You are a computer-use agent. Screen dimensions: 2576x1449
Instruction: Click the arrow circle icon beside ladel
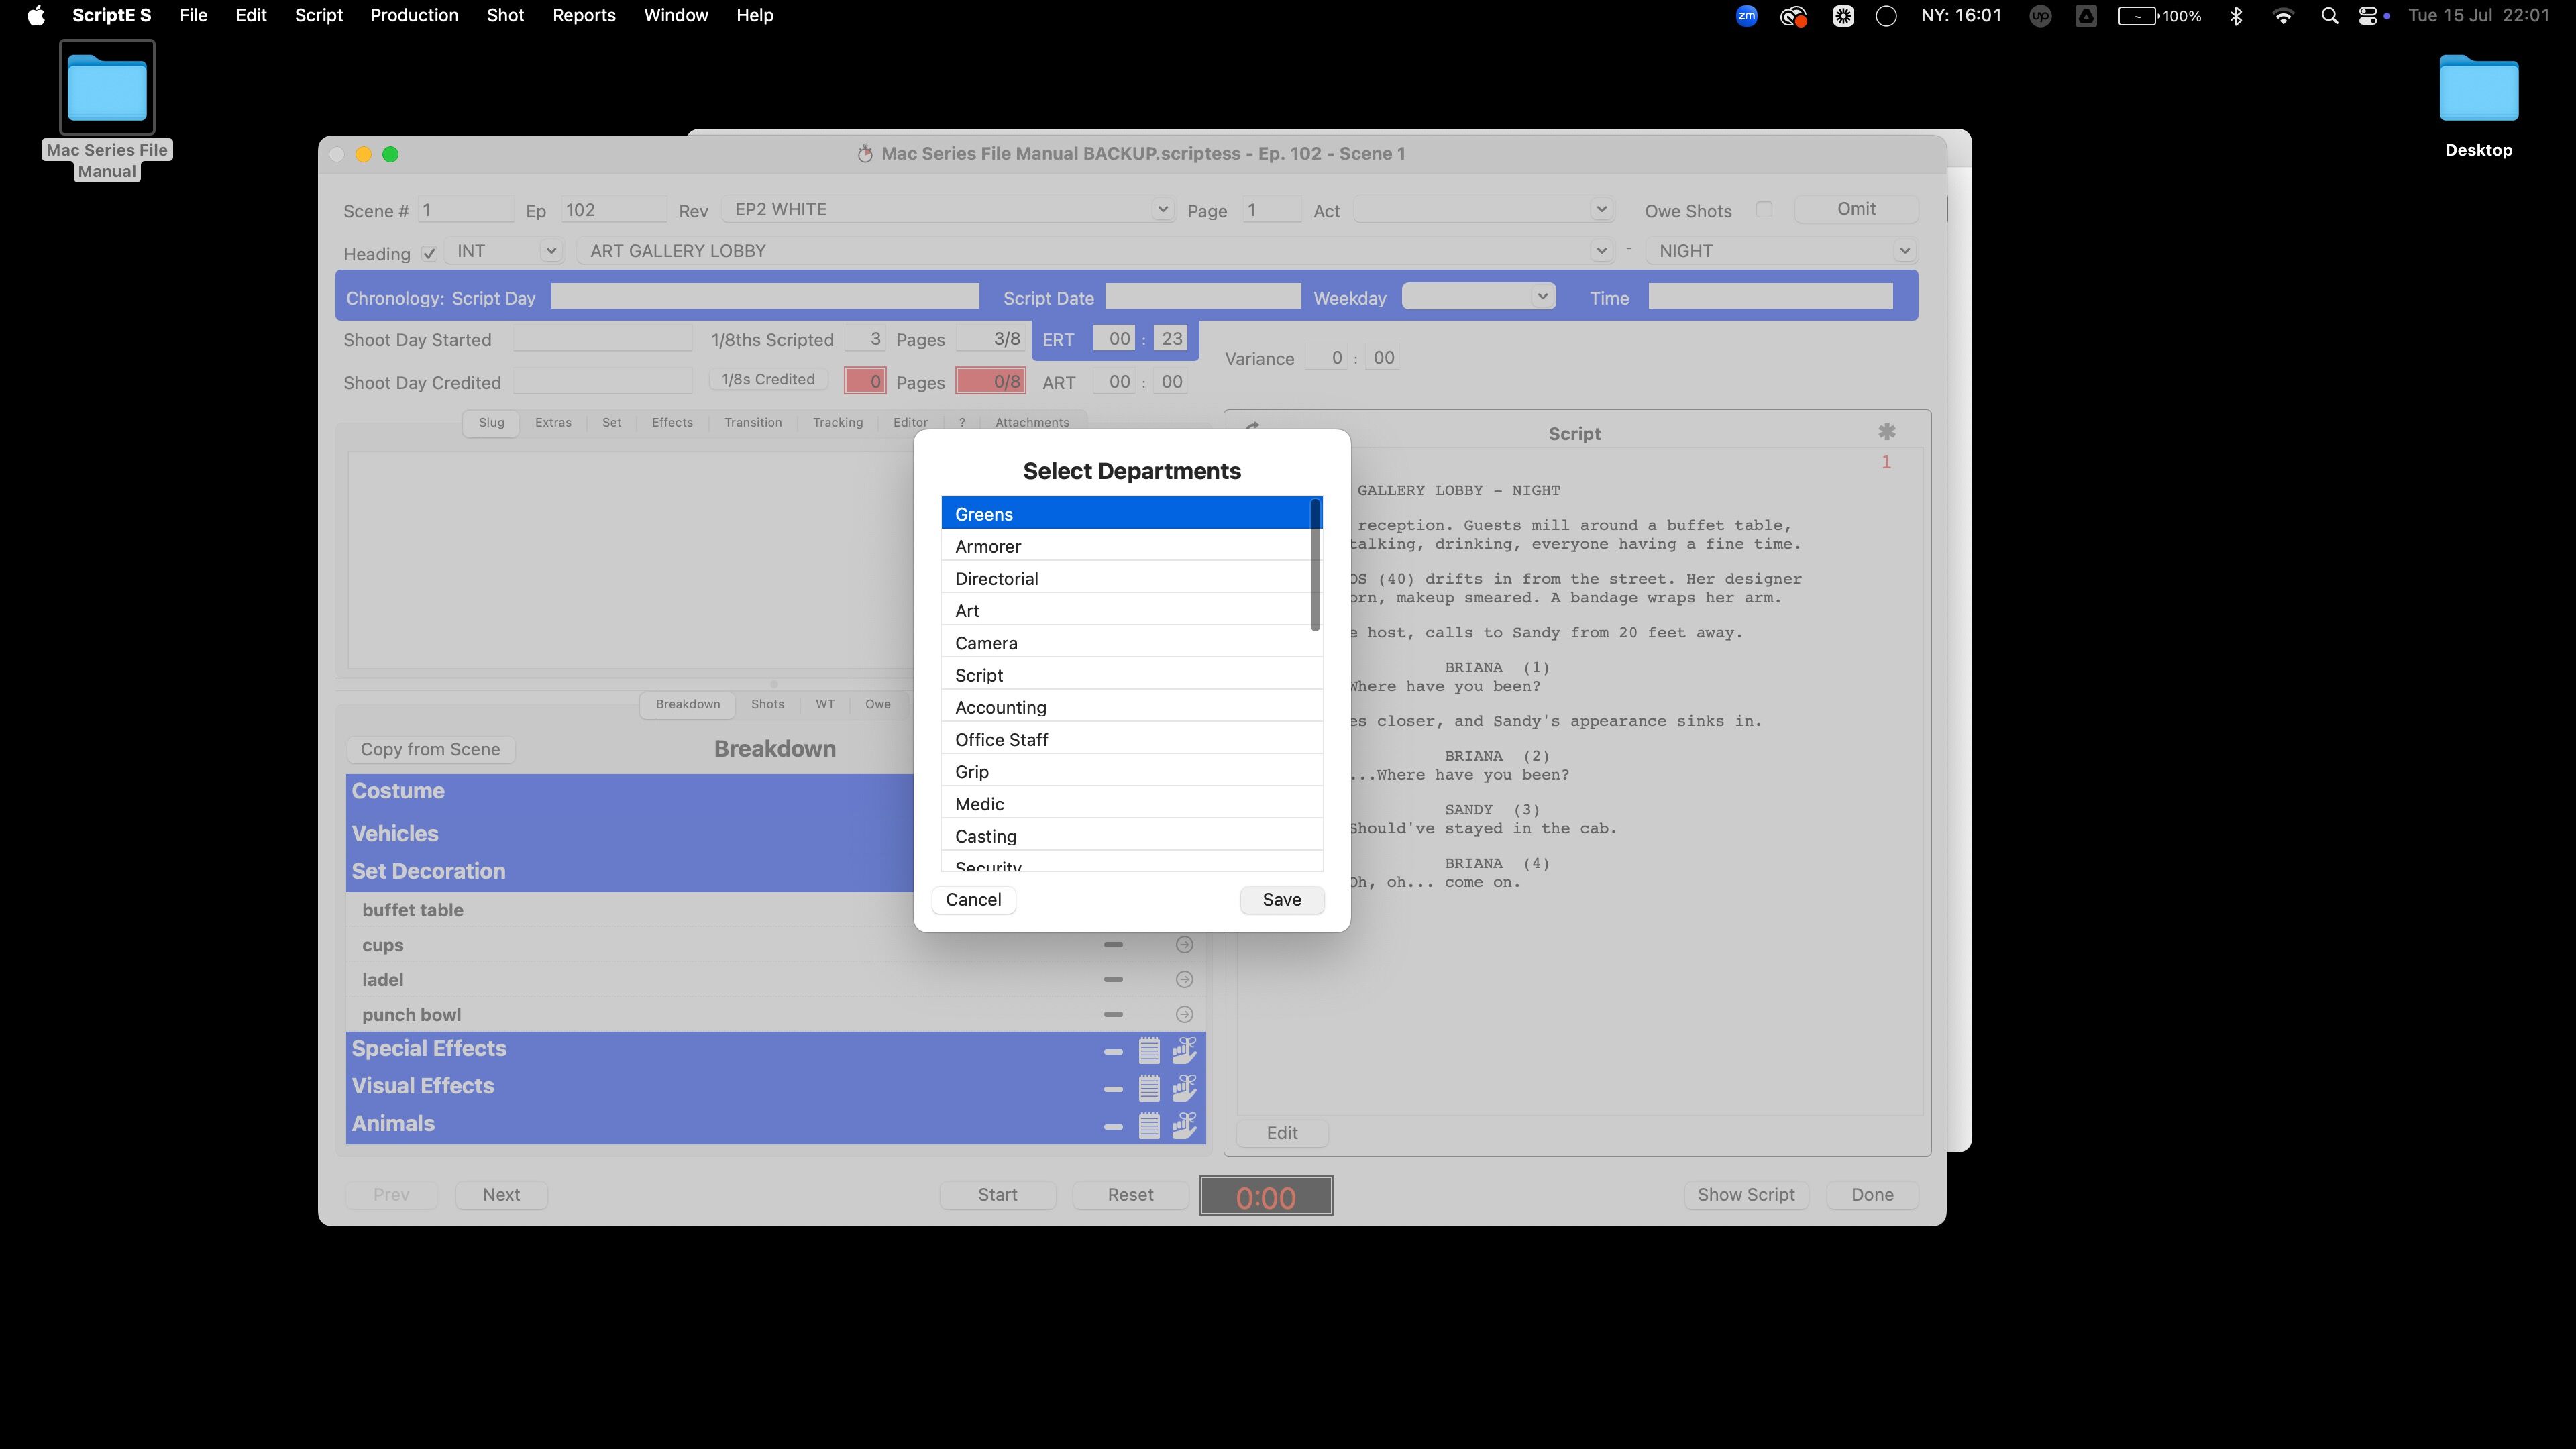coord(1184,980)
